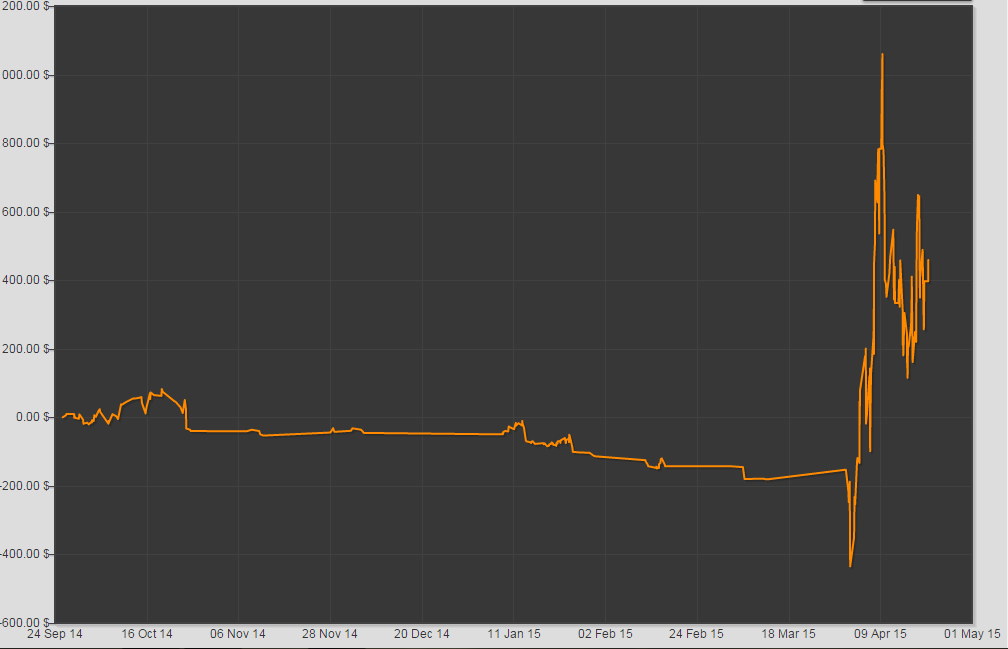Image resolution: width=1008 pixels, height=649 pixels.
Task: Click the '800.00 $' value axis label
Action: [x=26, y=143]
